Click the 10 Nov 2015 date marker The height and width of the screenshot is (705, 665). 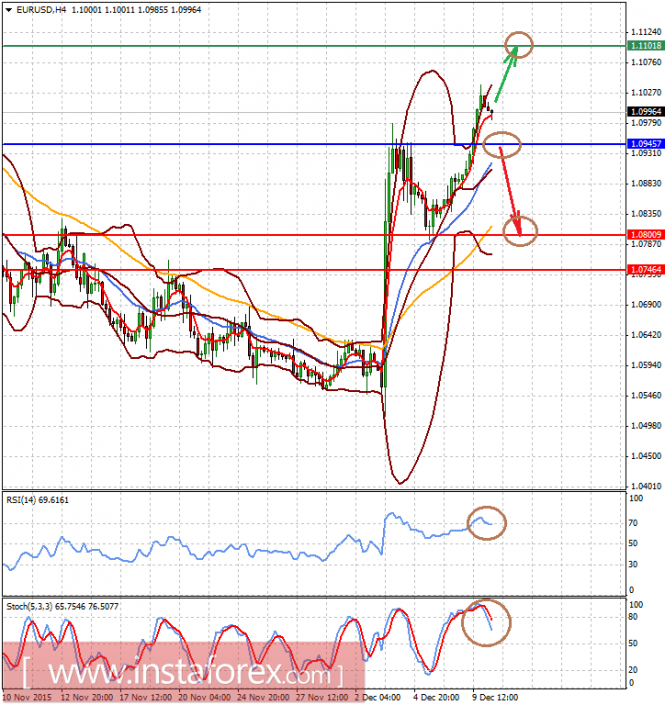27,697
